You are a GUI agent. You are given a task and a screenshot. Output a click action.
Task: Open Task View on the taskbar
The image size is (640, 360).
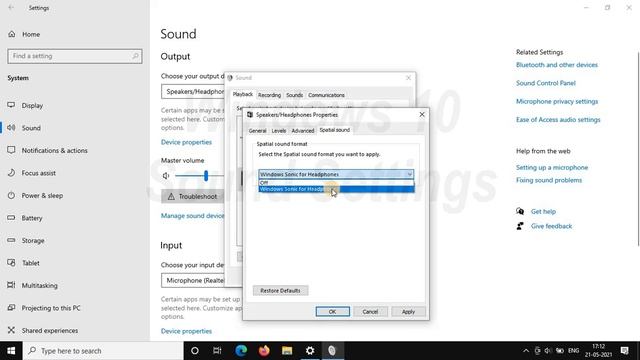pos(217,351)
